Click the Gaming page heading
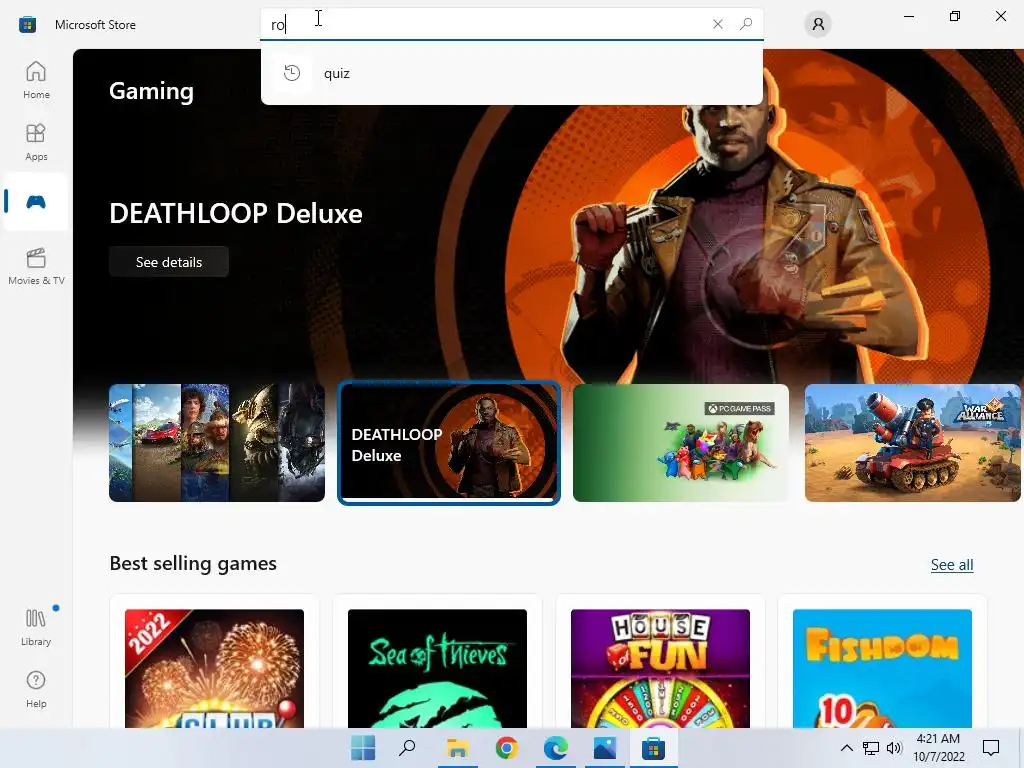Viewport: 1024px width, 768px height. tap(152, 91)
